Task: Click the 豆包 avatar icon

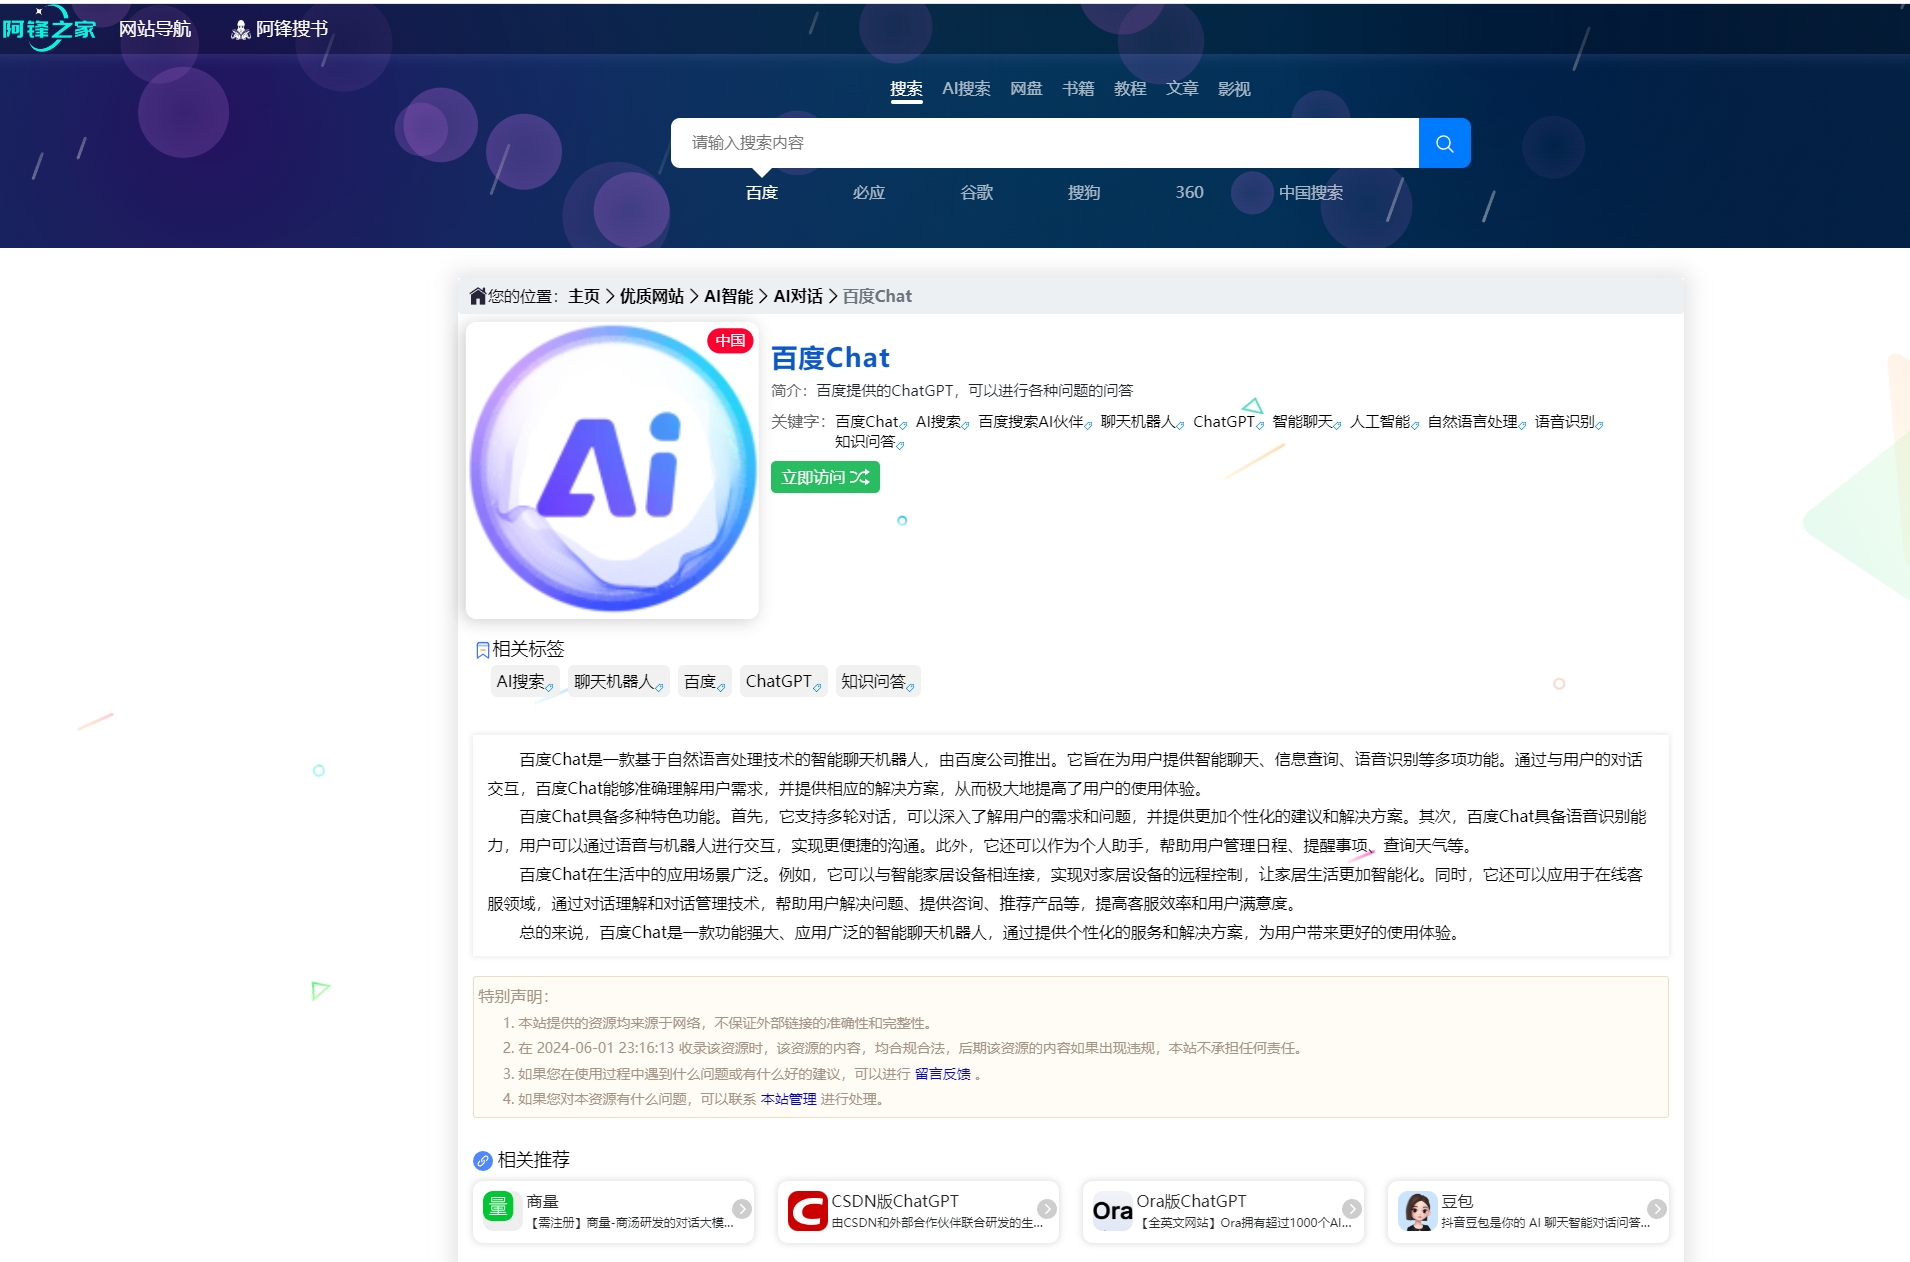Action: click(1417, 1210)
